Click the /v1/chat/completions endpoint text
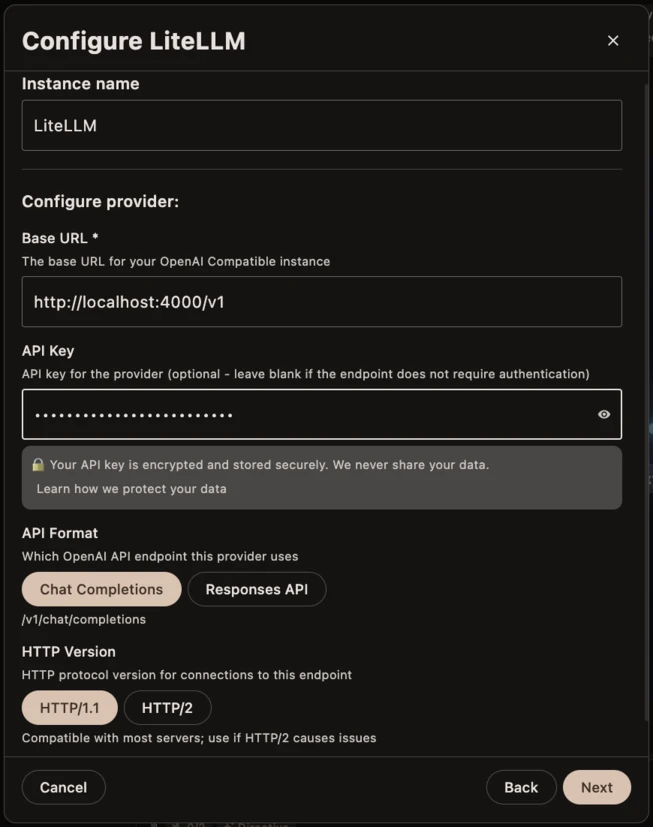Image resolution: width=653 pixels, height=827 pixels. click(84, 619)
